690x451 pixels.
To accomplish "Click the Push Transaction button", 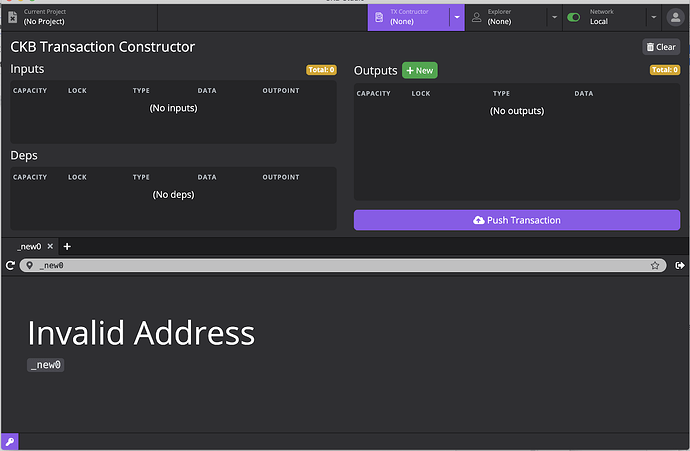I will (x=517, y=220).
